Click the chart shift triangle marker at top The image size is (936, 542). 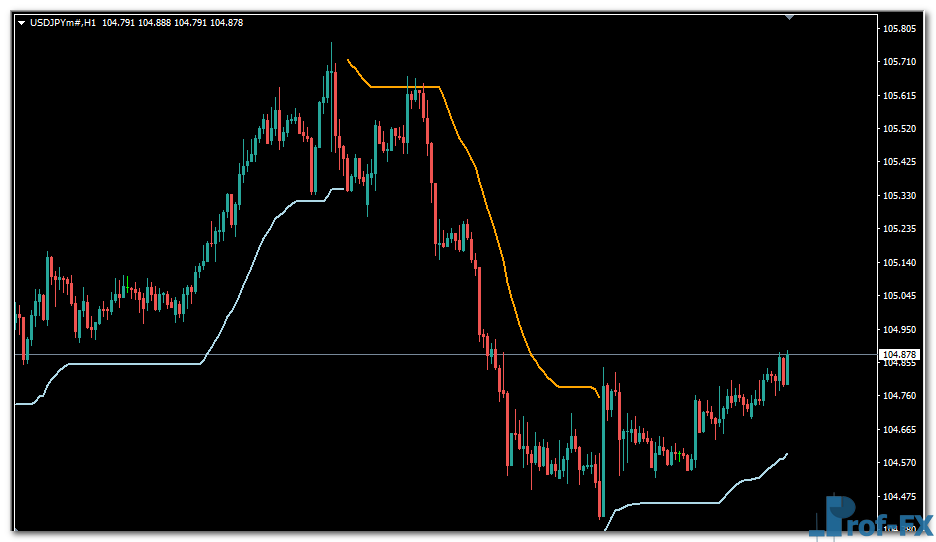pyautogui.click(x=790, y=17)
